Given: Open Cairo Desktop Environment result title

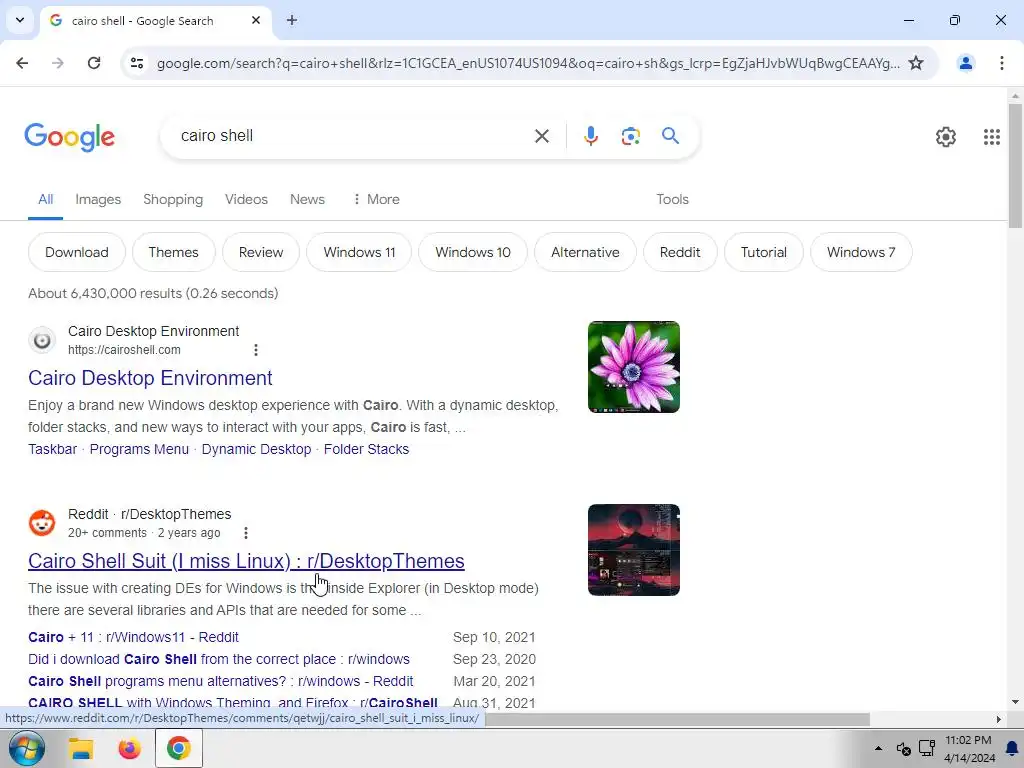Looking at the screenshot, I should pyautogui.click(x=150, y=378).
